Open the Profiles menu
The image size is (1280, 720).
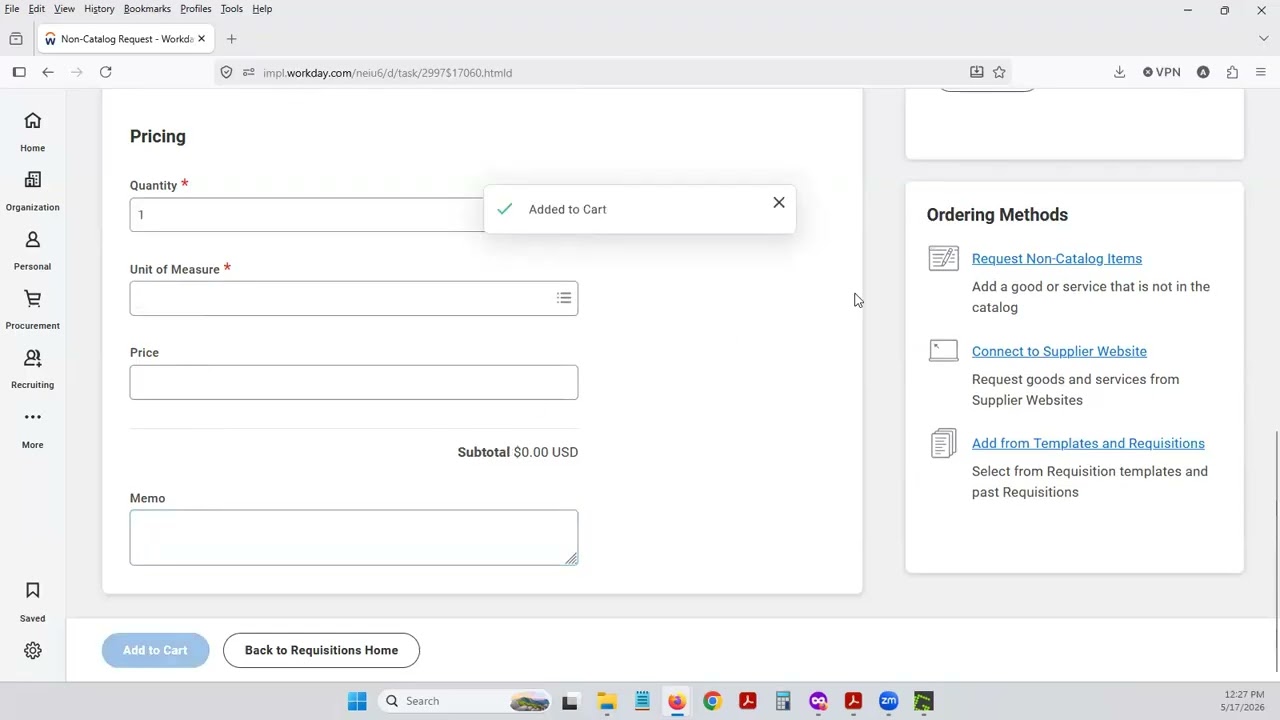[x=196, y=9]
